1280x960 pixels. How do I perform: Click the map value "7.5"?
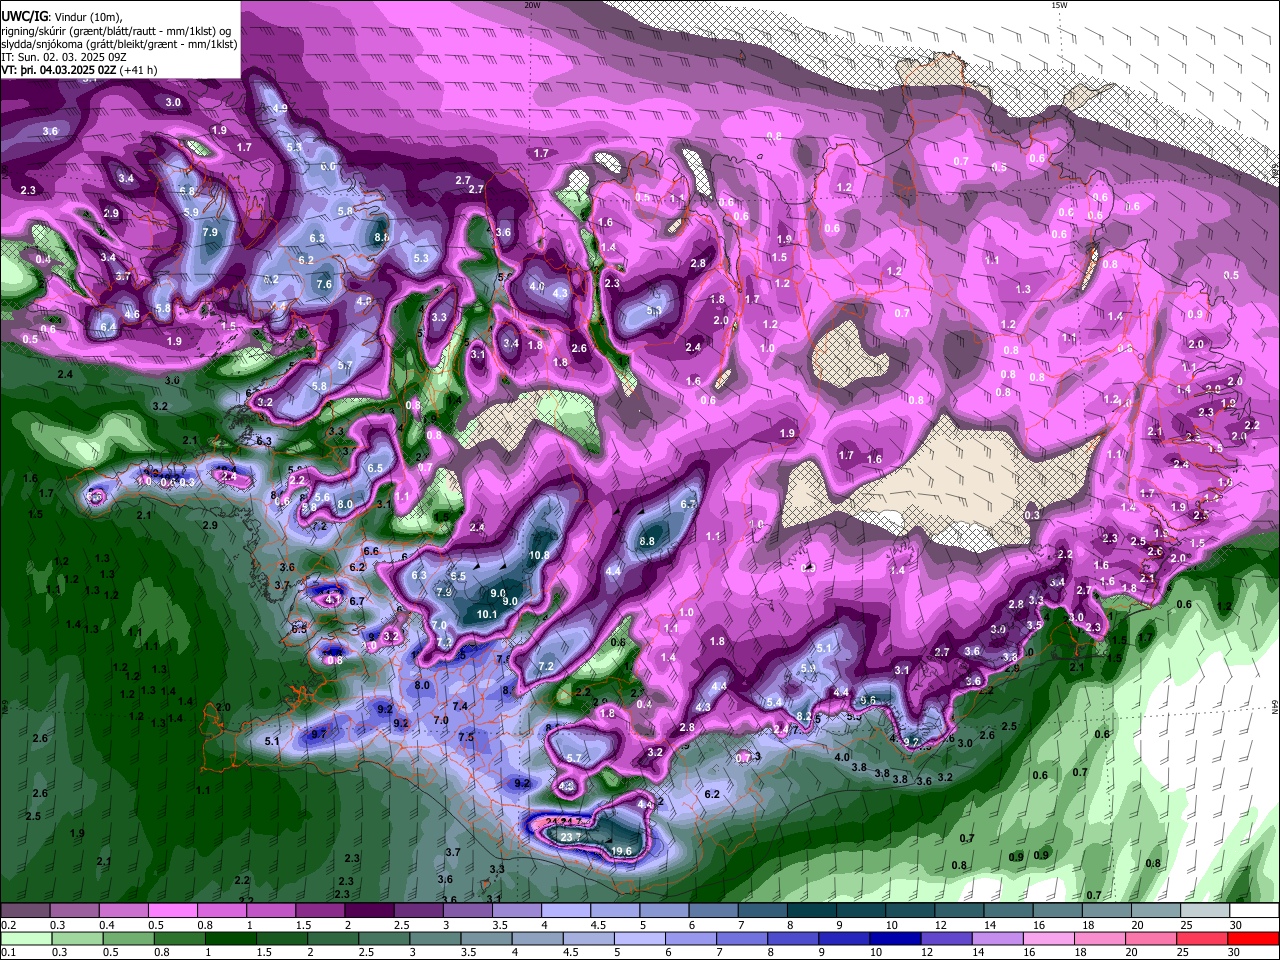pyautogui.click(x=466, y=737)
